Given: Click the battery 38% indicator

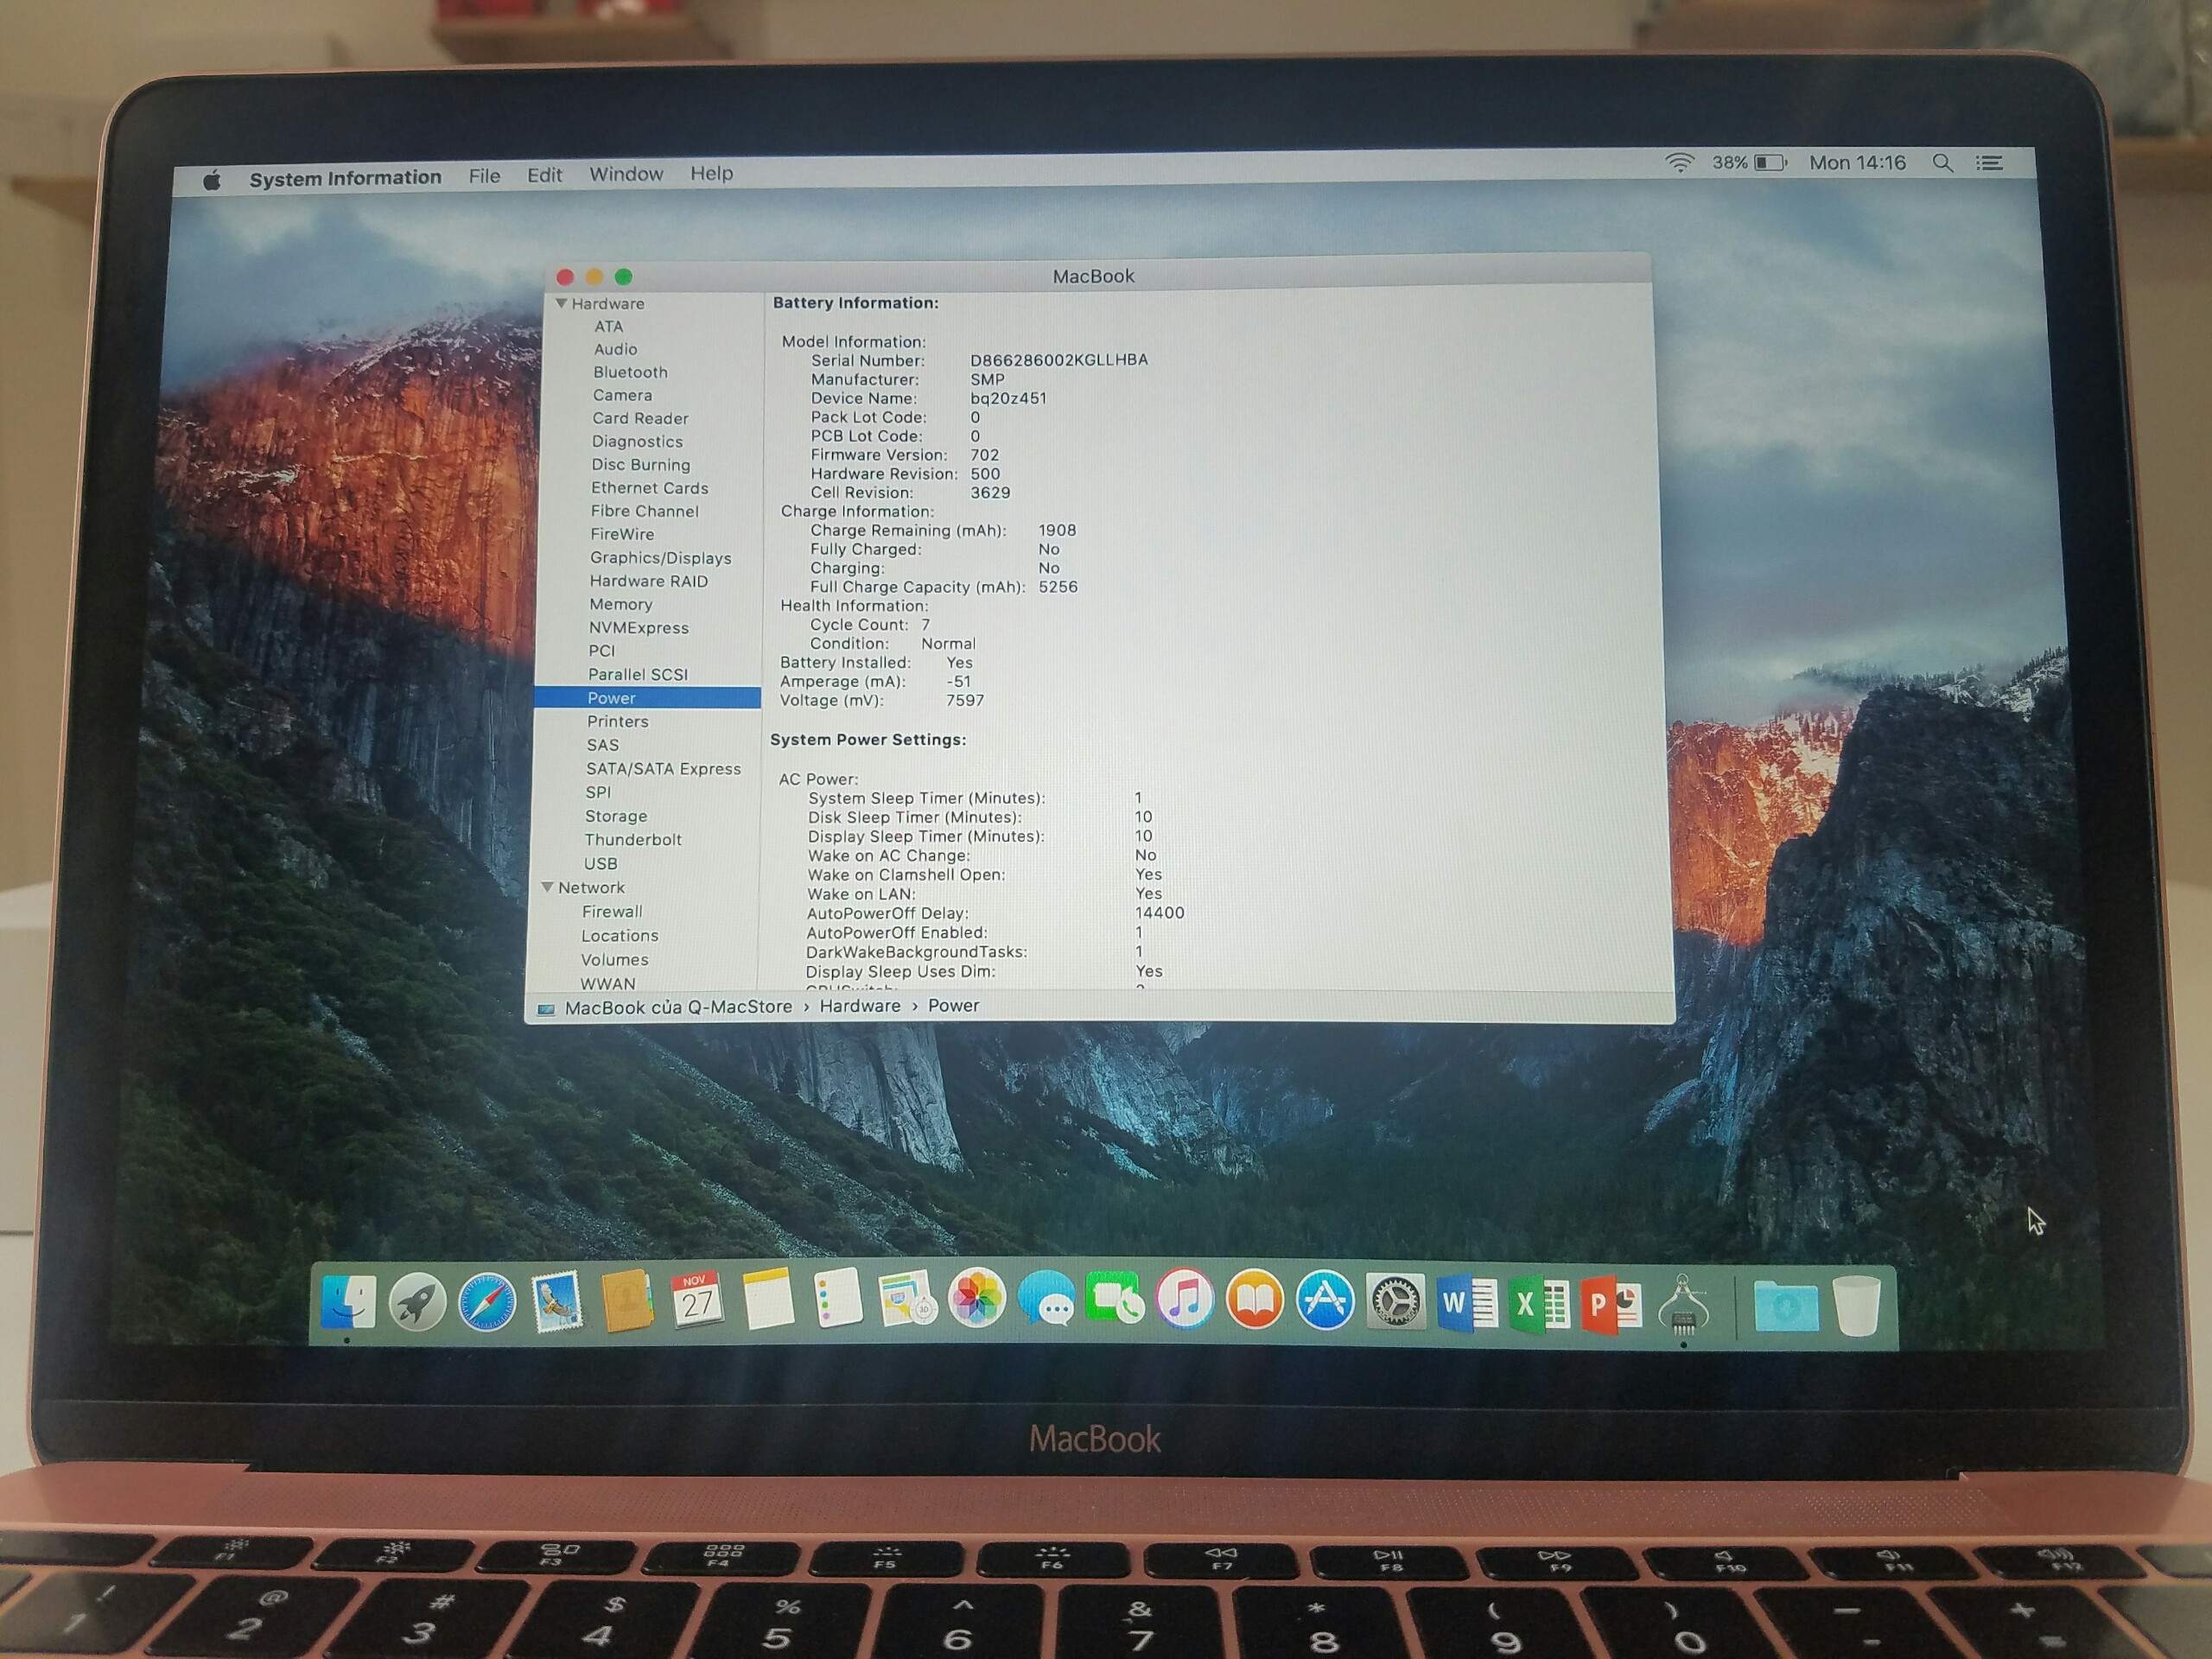Looking at the screenshot, I should [1748, 162].
